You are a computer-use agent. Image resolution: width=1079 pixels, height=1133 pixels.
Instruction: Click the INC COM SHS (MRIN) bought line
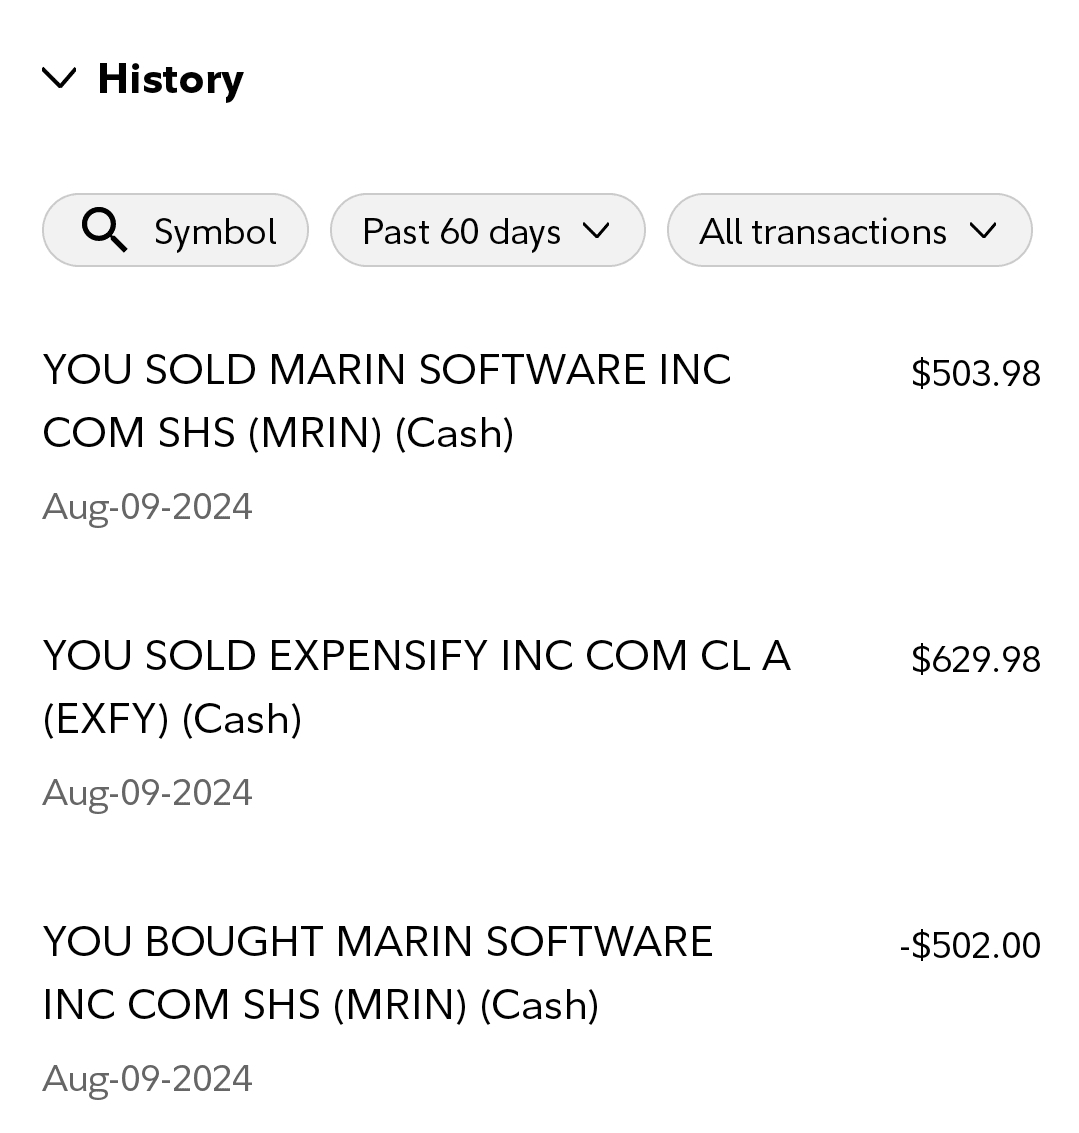point(320,1005)
